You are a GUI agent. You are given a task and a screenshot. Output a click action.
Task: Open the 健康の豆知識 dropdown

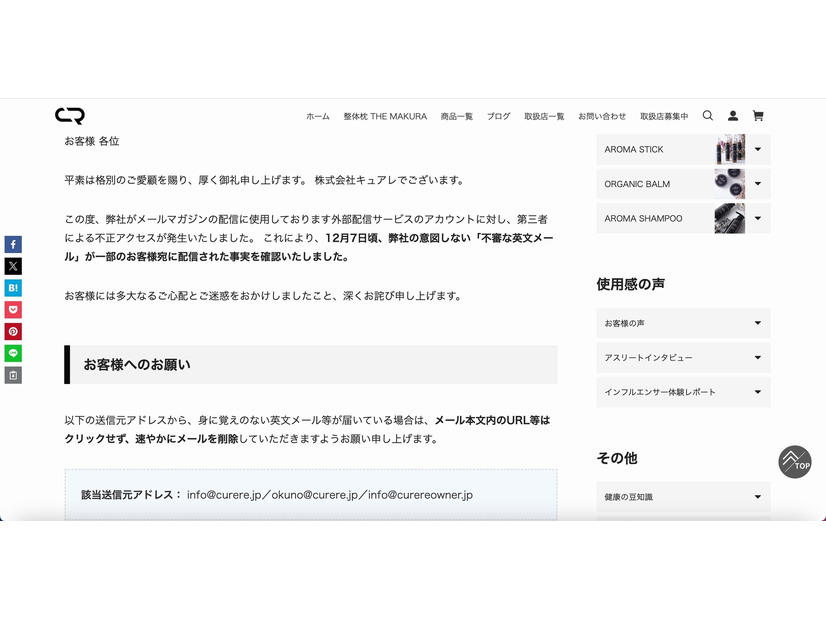coord(758,496)
